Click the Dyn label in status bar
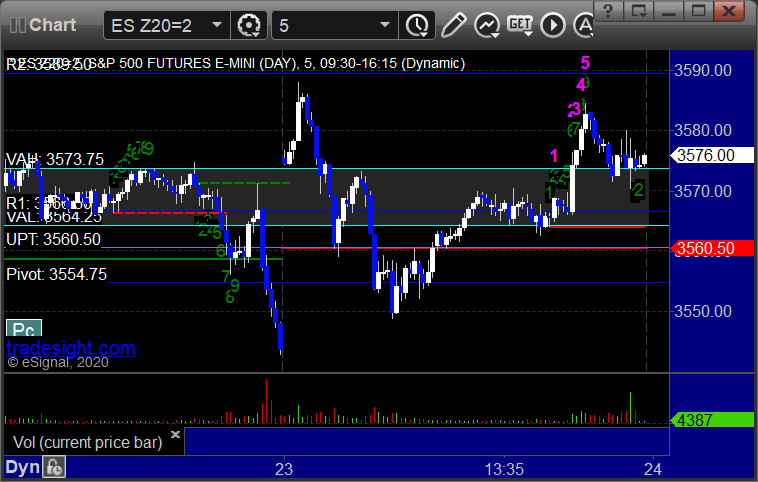Image resolution: width=758 pixels, height=482 pixels. (x=22, y=467)
